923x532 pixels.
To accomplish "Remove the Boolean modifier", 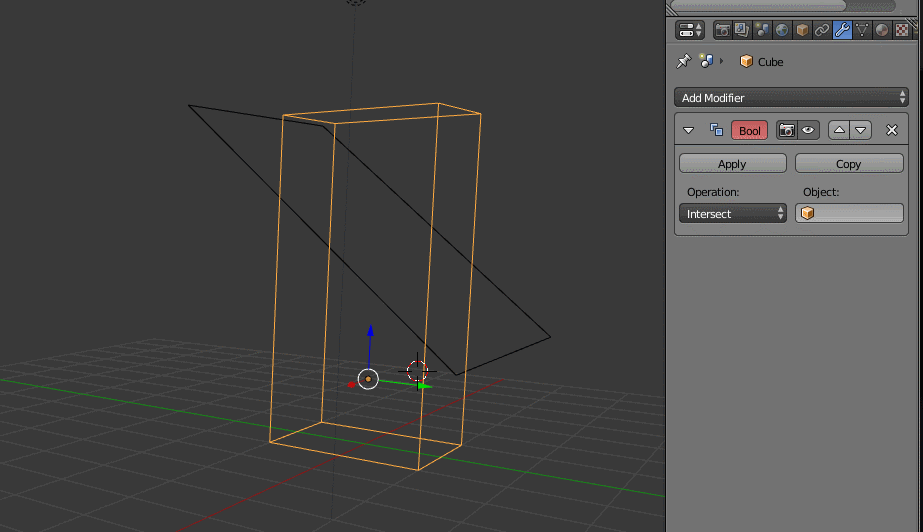I will click(x=892, y=130).
